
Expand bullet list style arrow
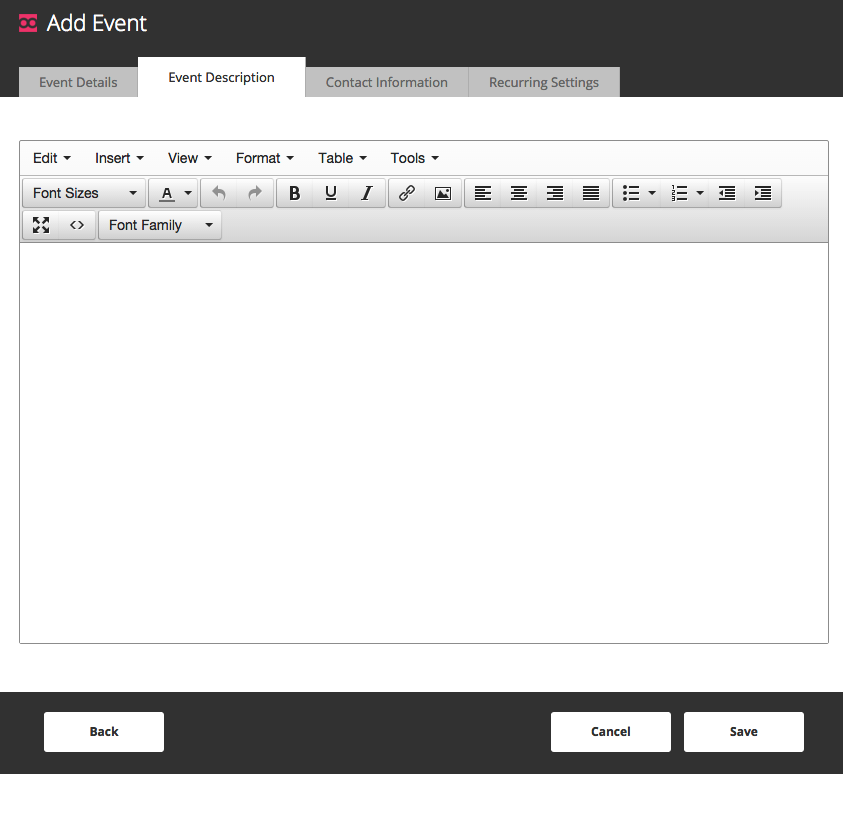point(652,193)
